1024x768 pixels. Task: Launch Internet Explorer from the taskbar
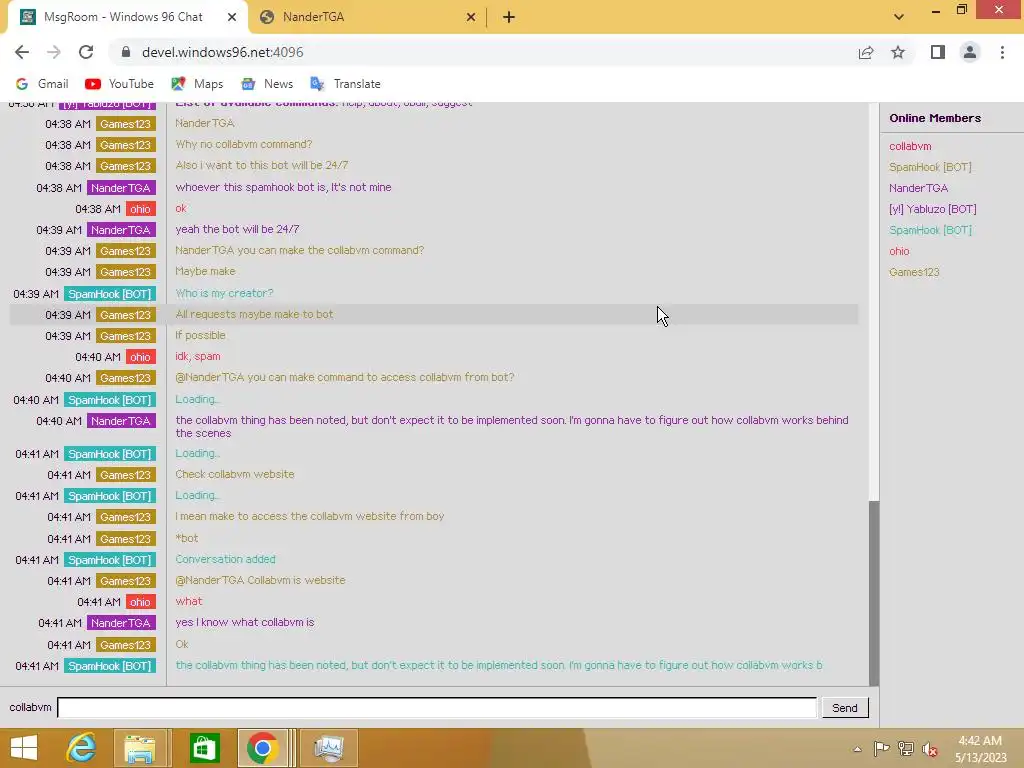pos(81,748)
